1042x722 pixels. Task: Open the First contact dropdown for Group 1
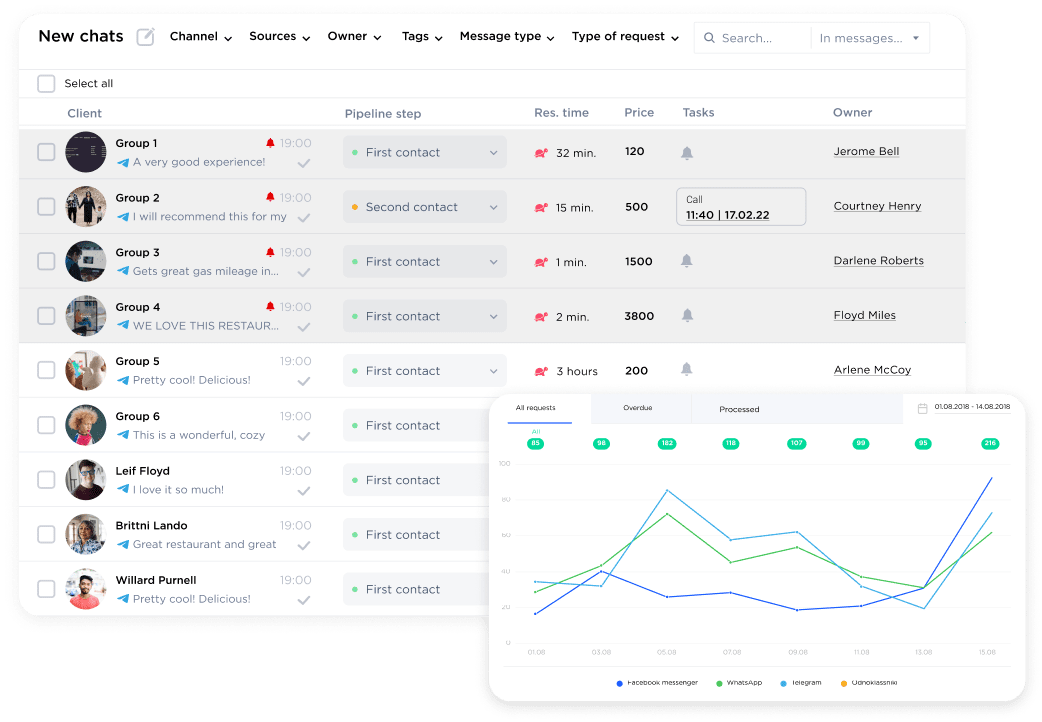click(424, 152)
